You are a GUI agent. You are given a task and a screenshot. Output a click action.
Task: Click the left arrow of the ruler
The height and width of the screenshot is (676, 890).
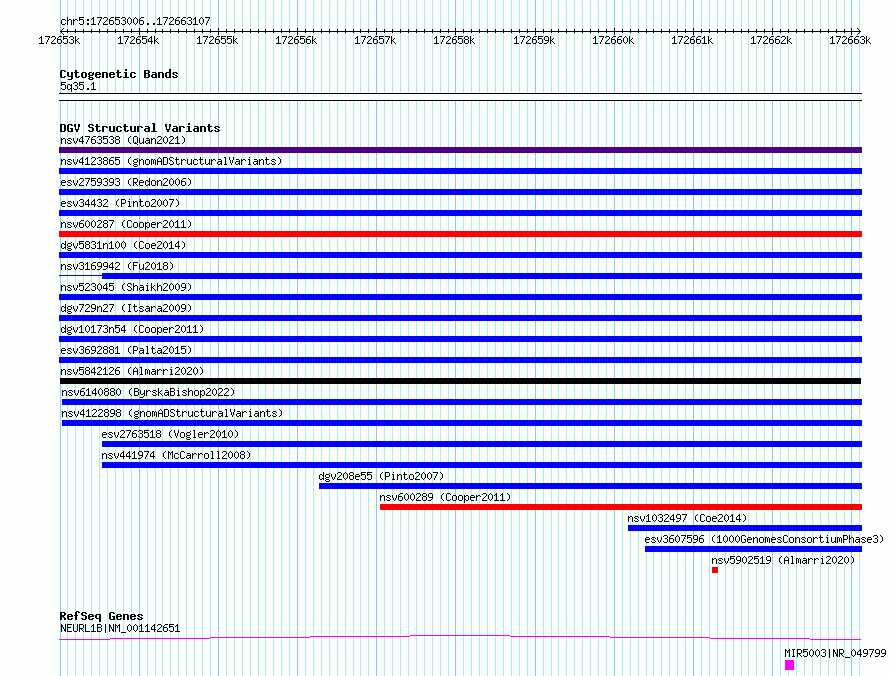[x=62, y=31]
